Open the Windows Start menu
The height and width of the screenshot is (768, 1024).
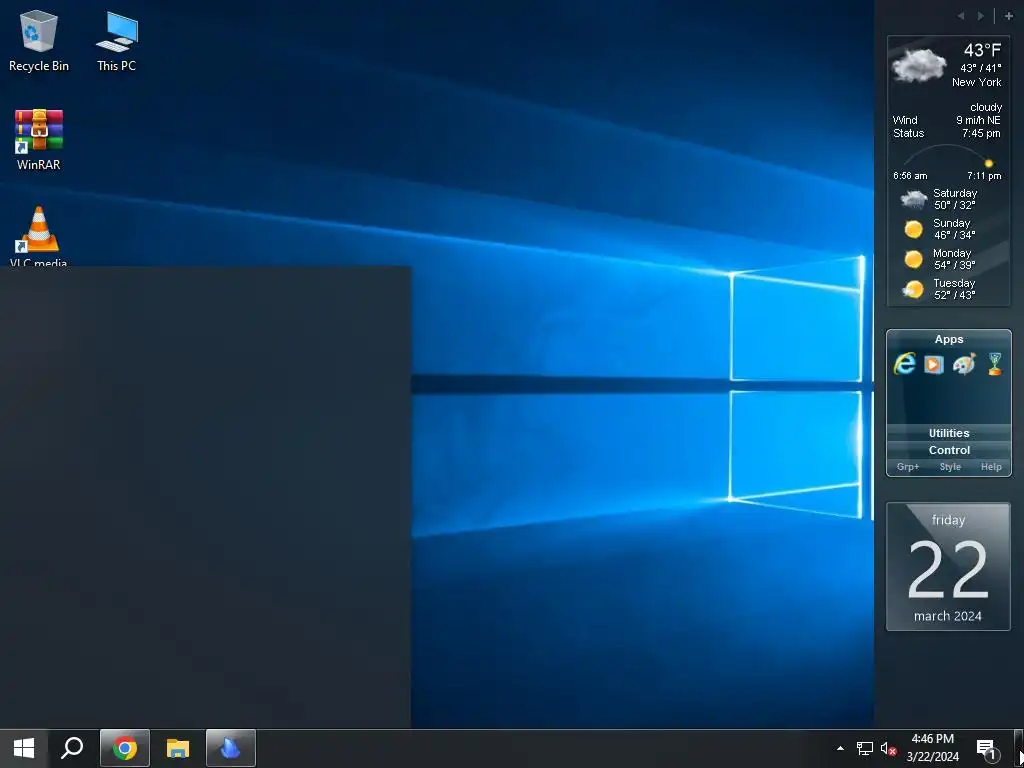[x=24, y=748]
